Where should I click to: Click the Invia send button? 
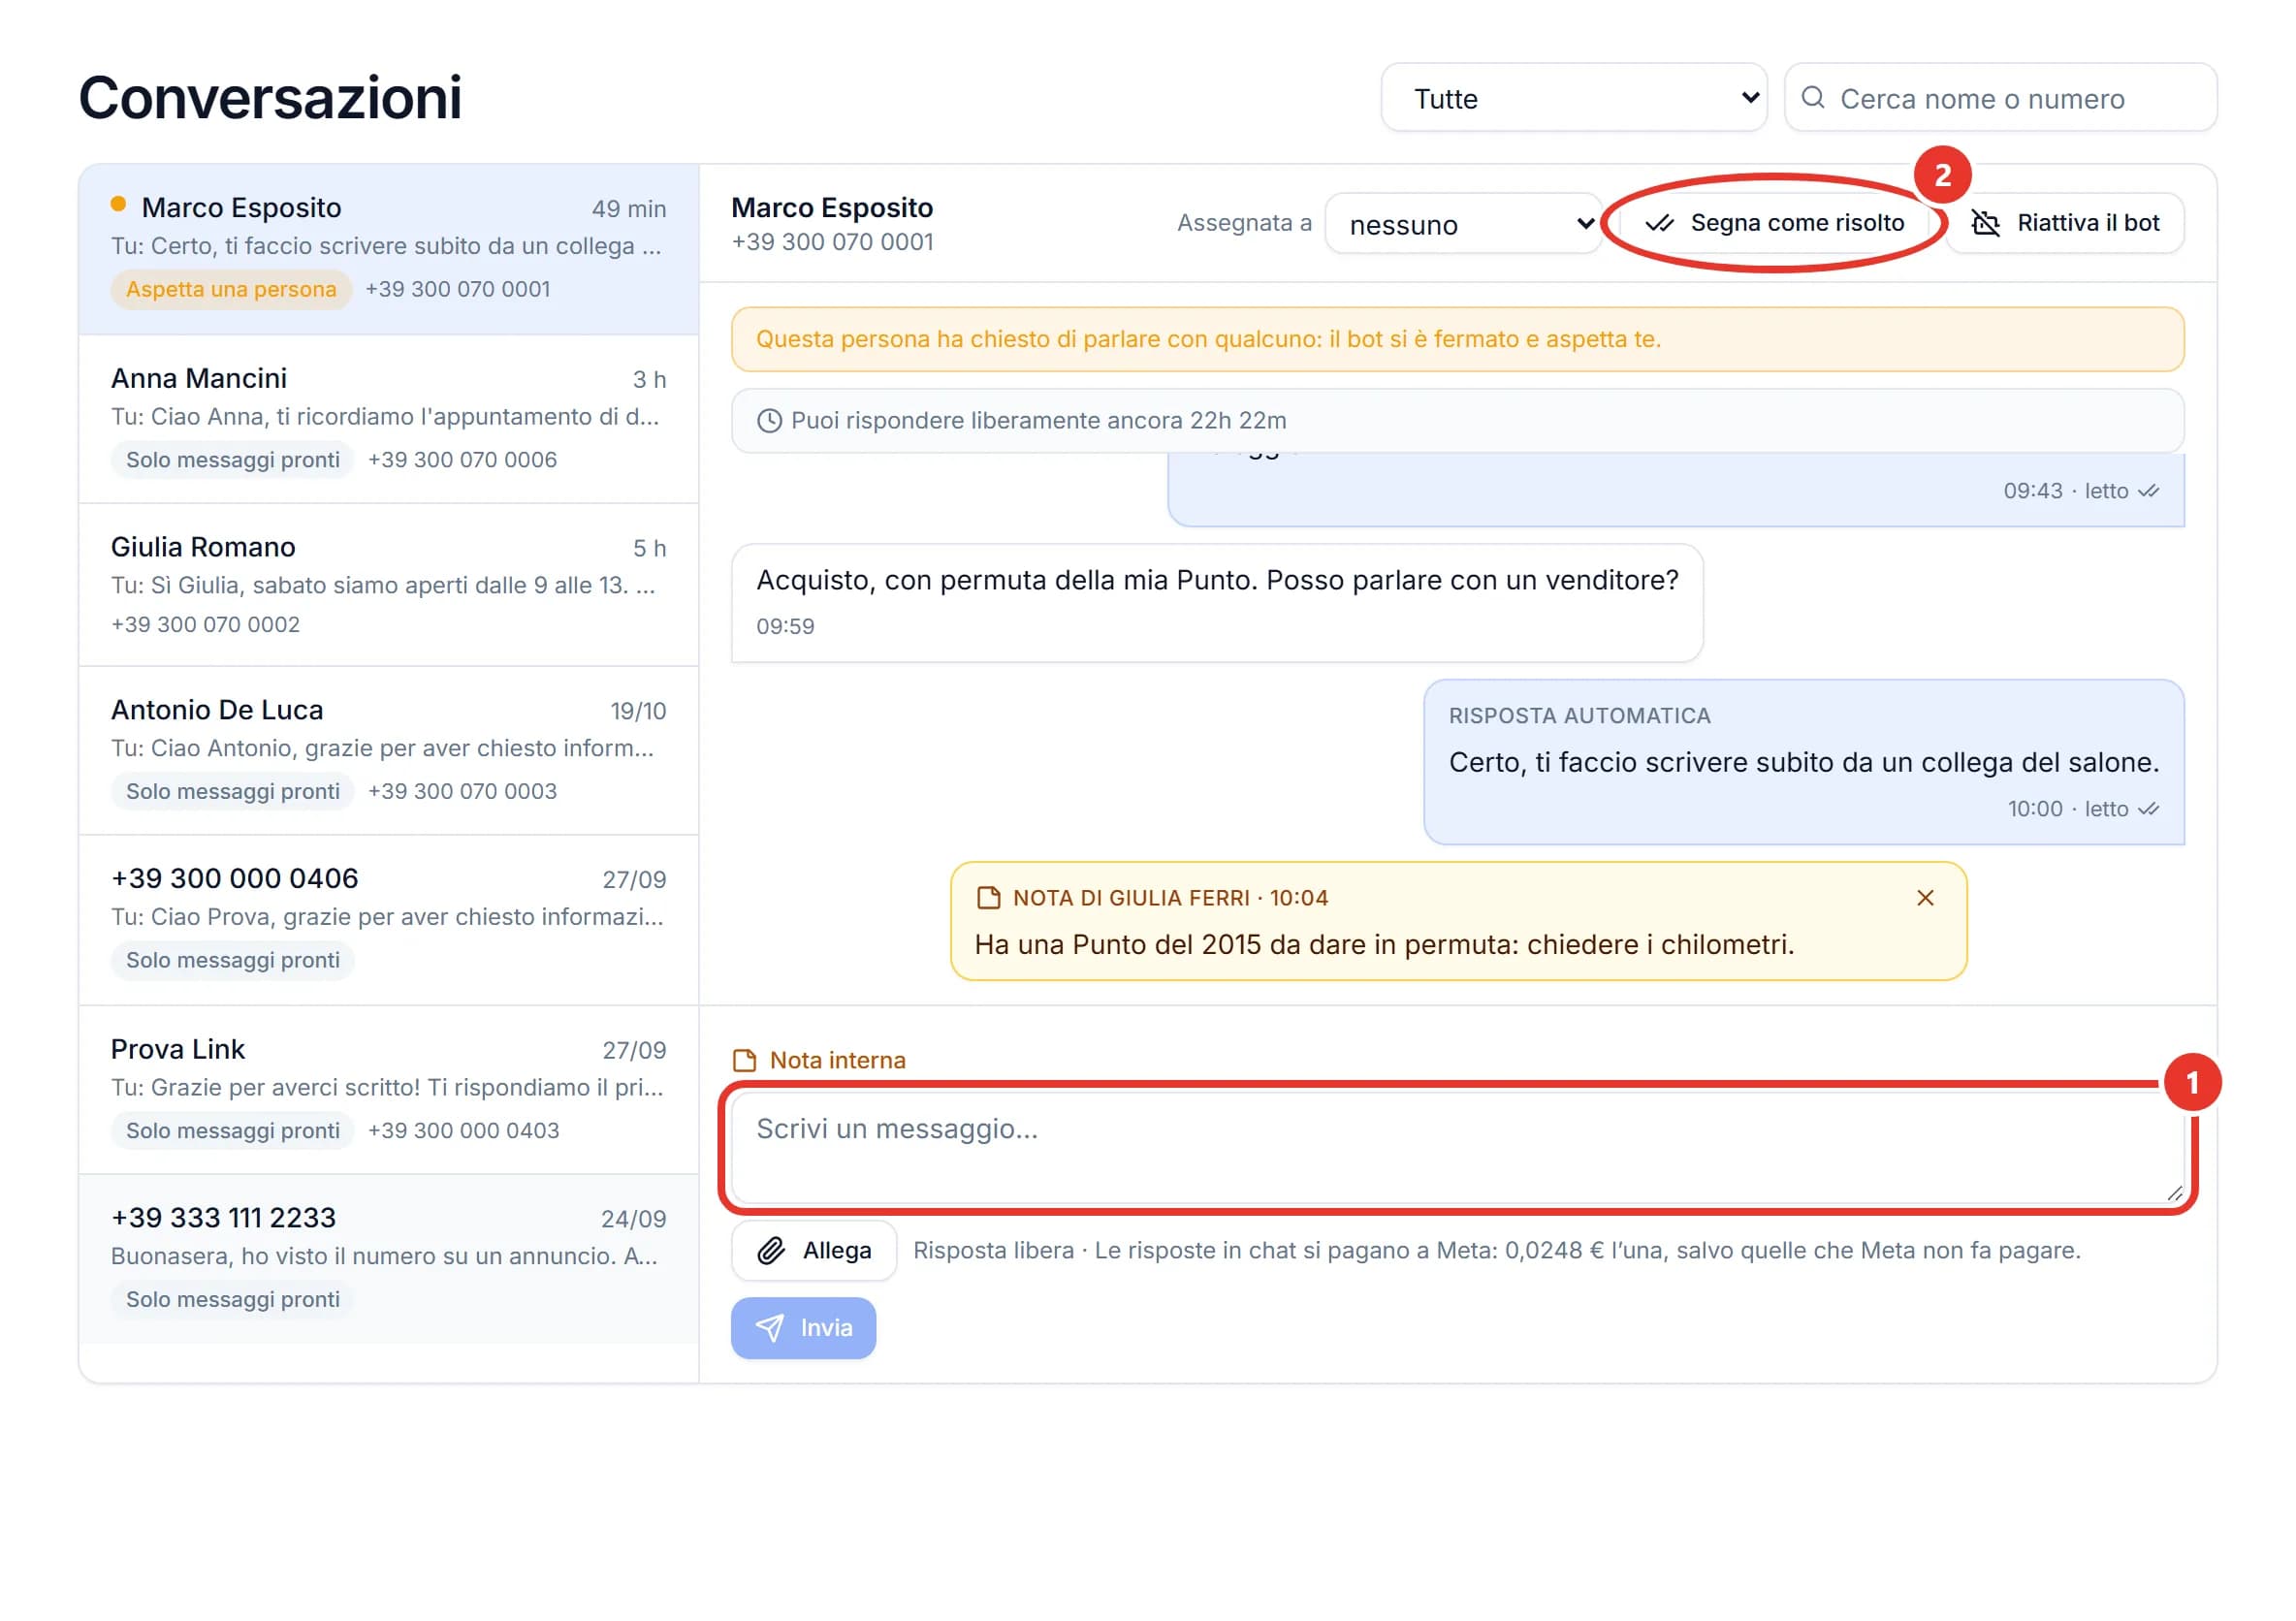point(803,1328)
